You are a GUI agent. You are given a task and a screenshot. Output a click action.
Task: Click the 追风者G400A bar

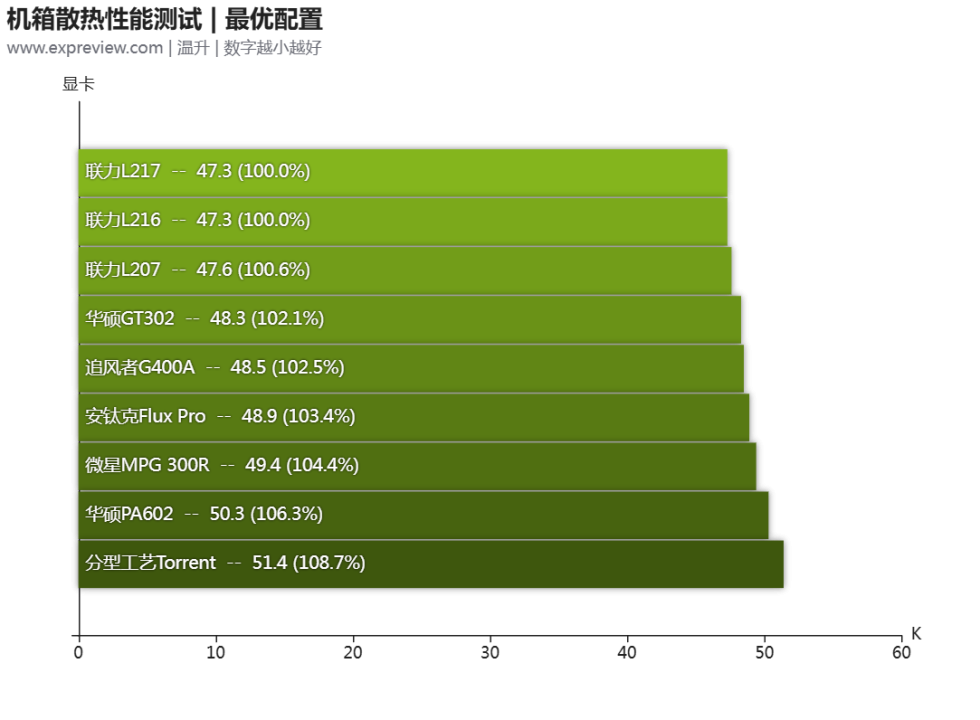click(410, 368)
